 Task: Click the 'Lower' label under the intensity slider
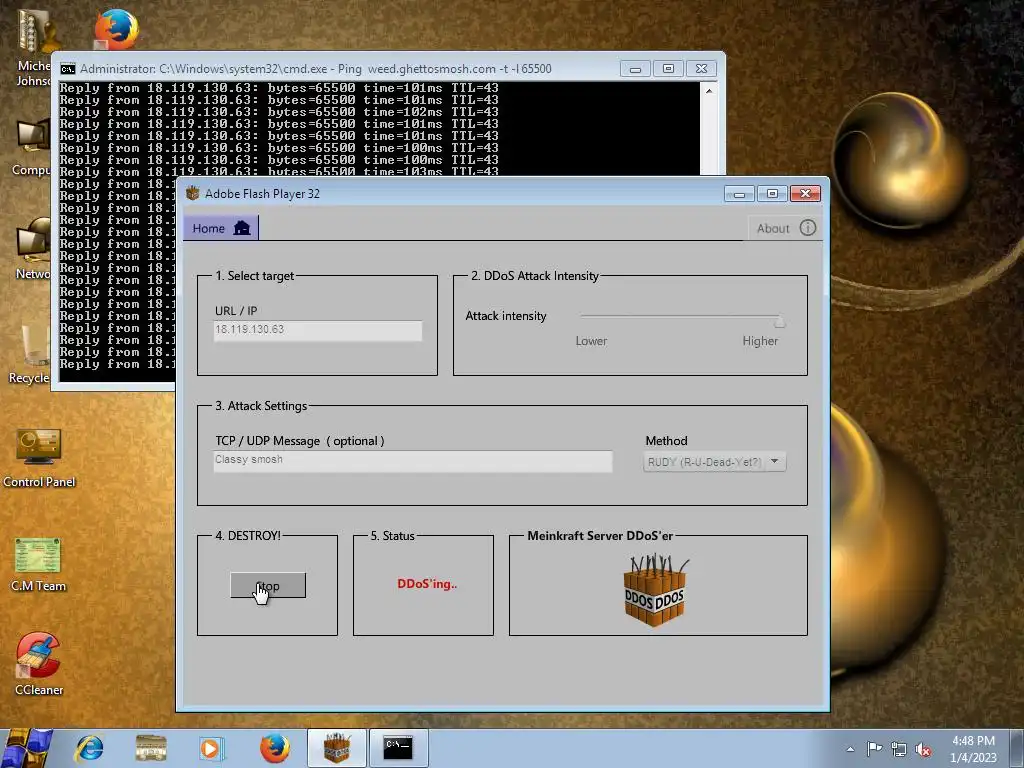click(591, 341)
